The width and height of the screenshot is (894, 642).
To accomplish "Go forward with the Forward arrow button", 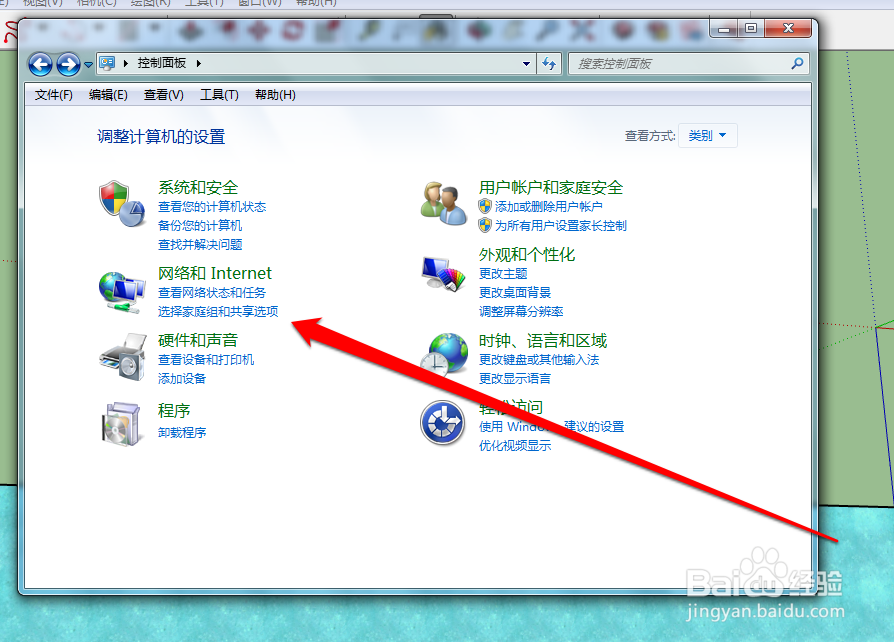I will (x=68, y=64).
